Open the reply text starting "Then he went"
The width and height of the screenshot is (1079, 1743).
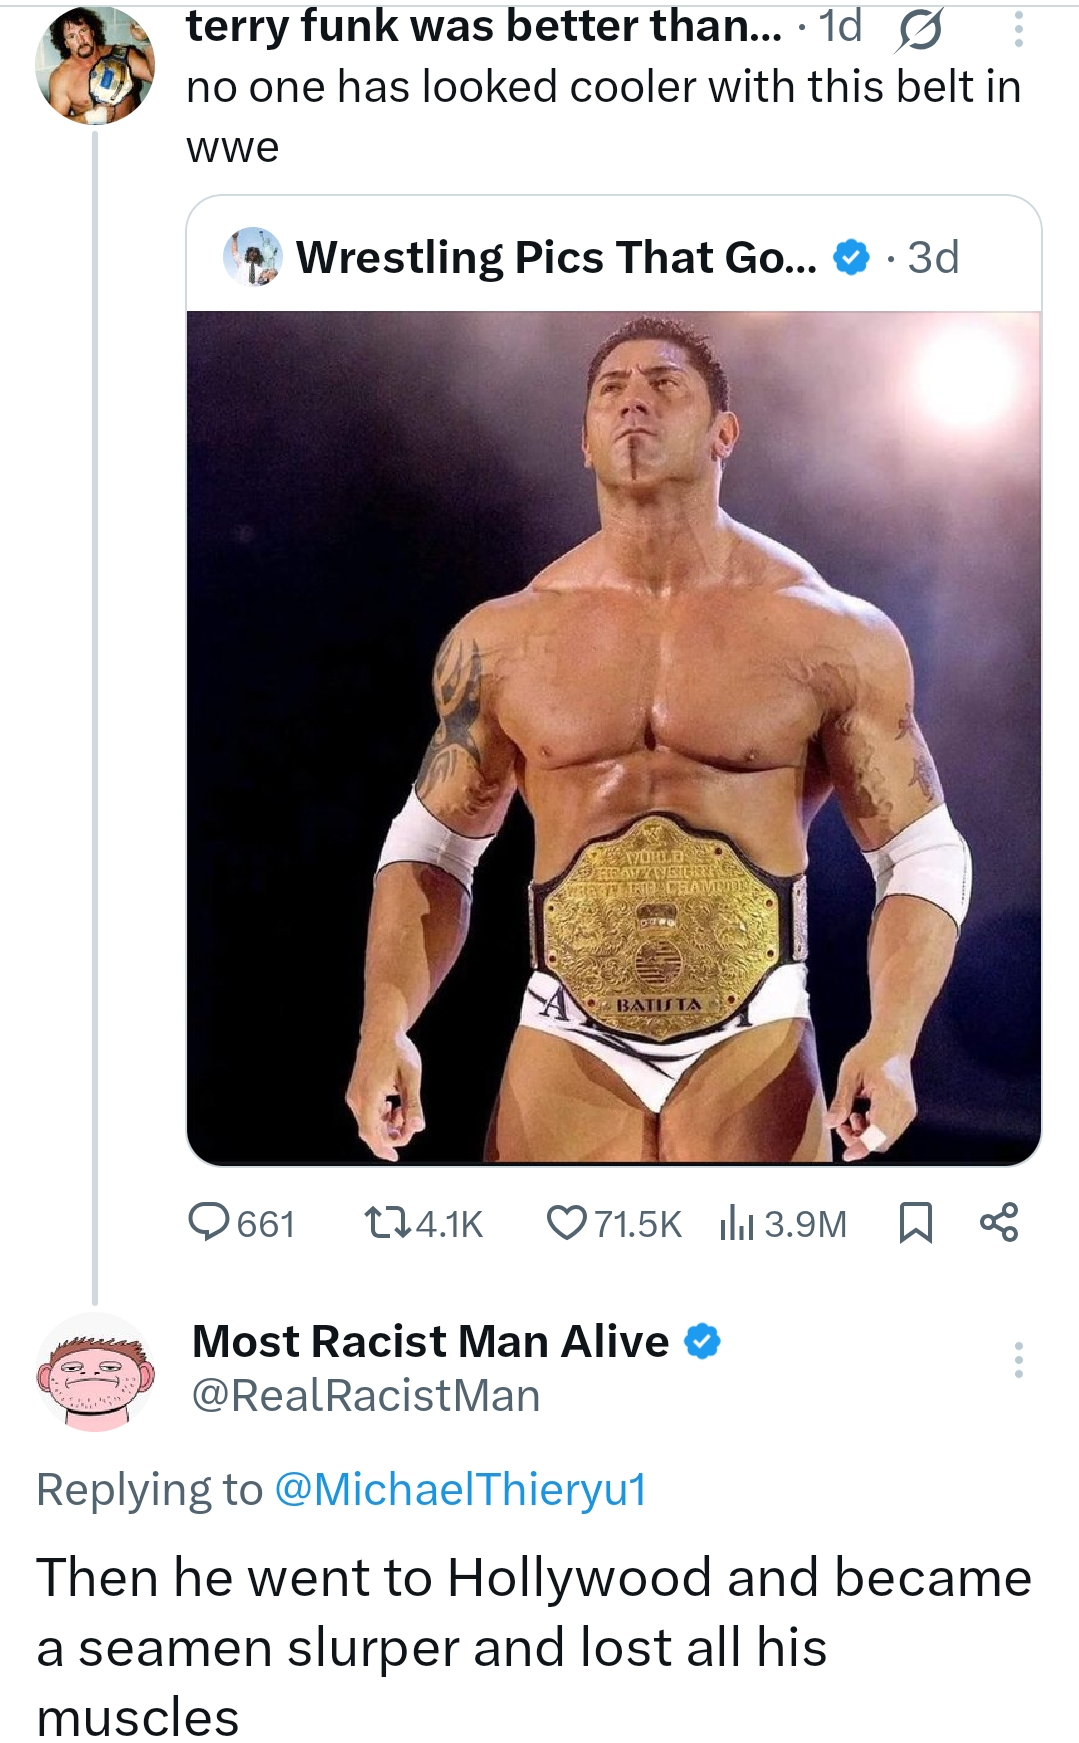point(534,1646)
